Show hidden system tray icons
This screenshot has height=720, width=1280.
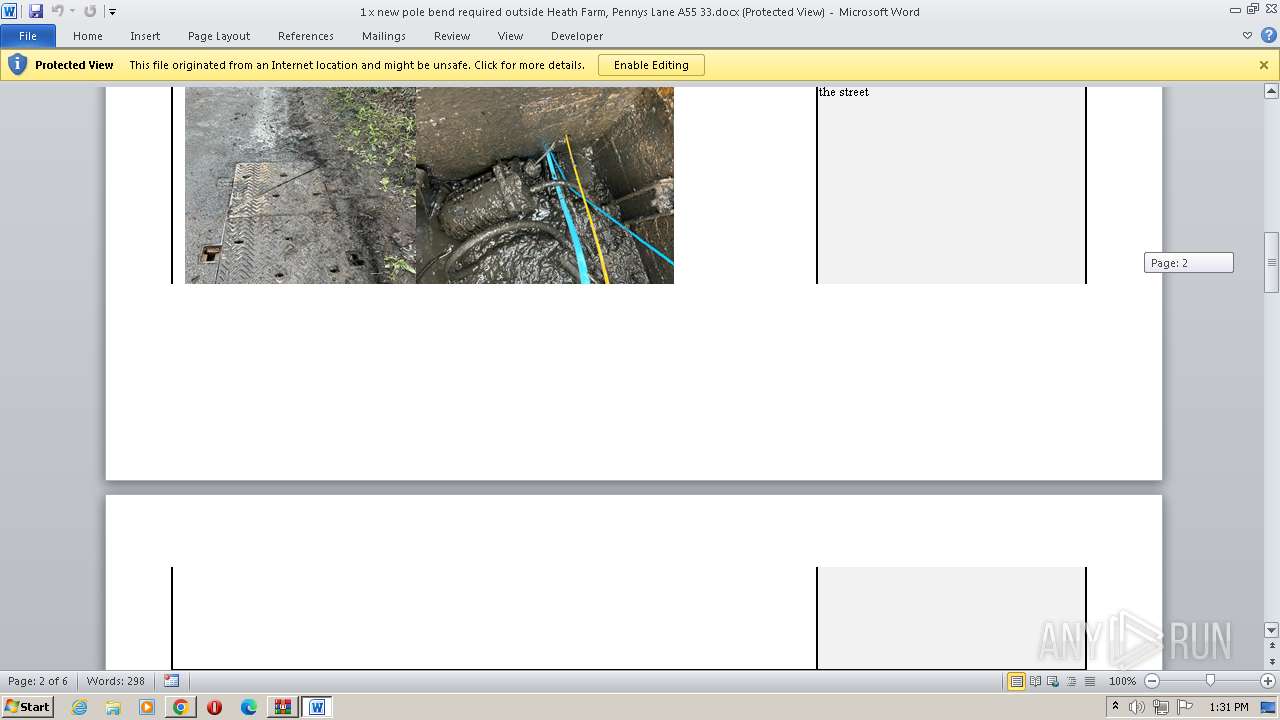tap(1115, 707)
